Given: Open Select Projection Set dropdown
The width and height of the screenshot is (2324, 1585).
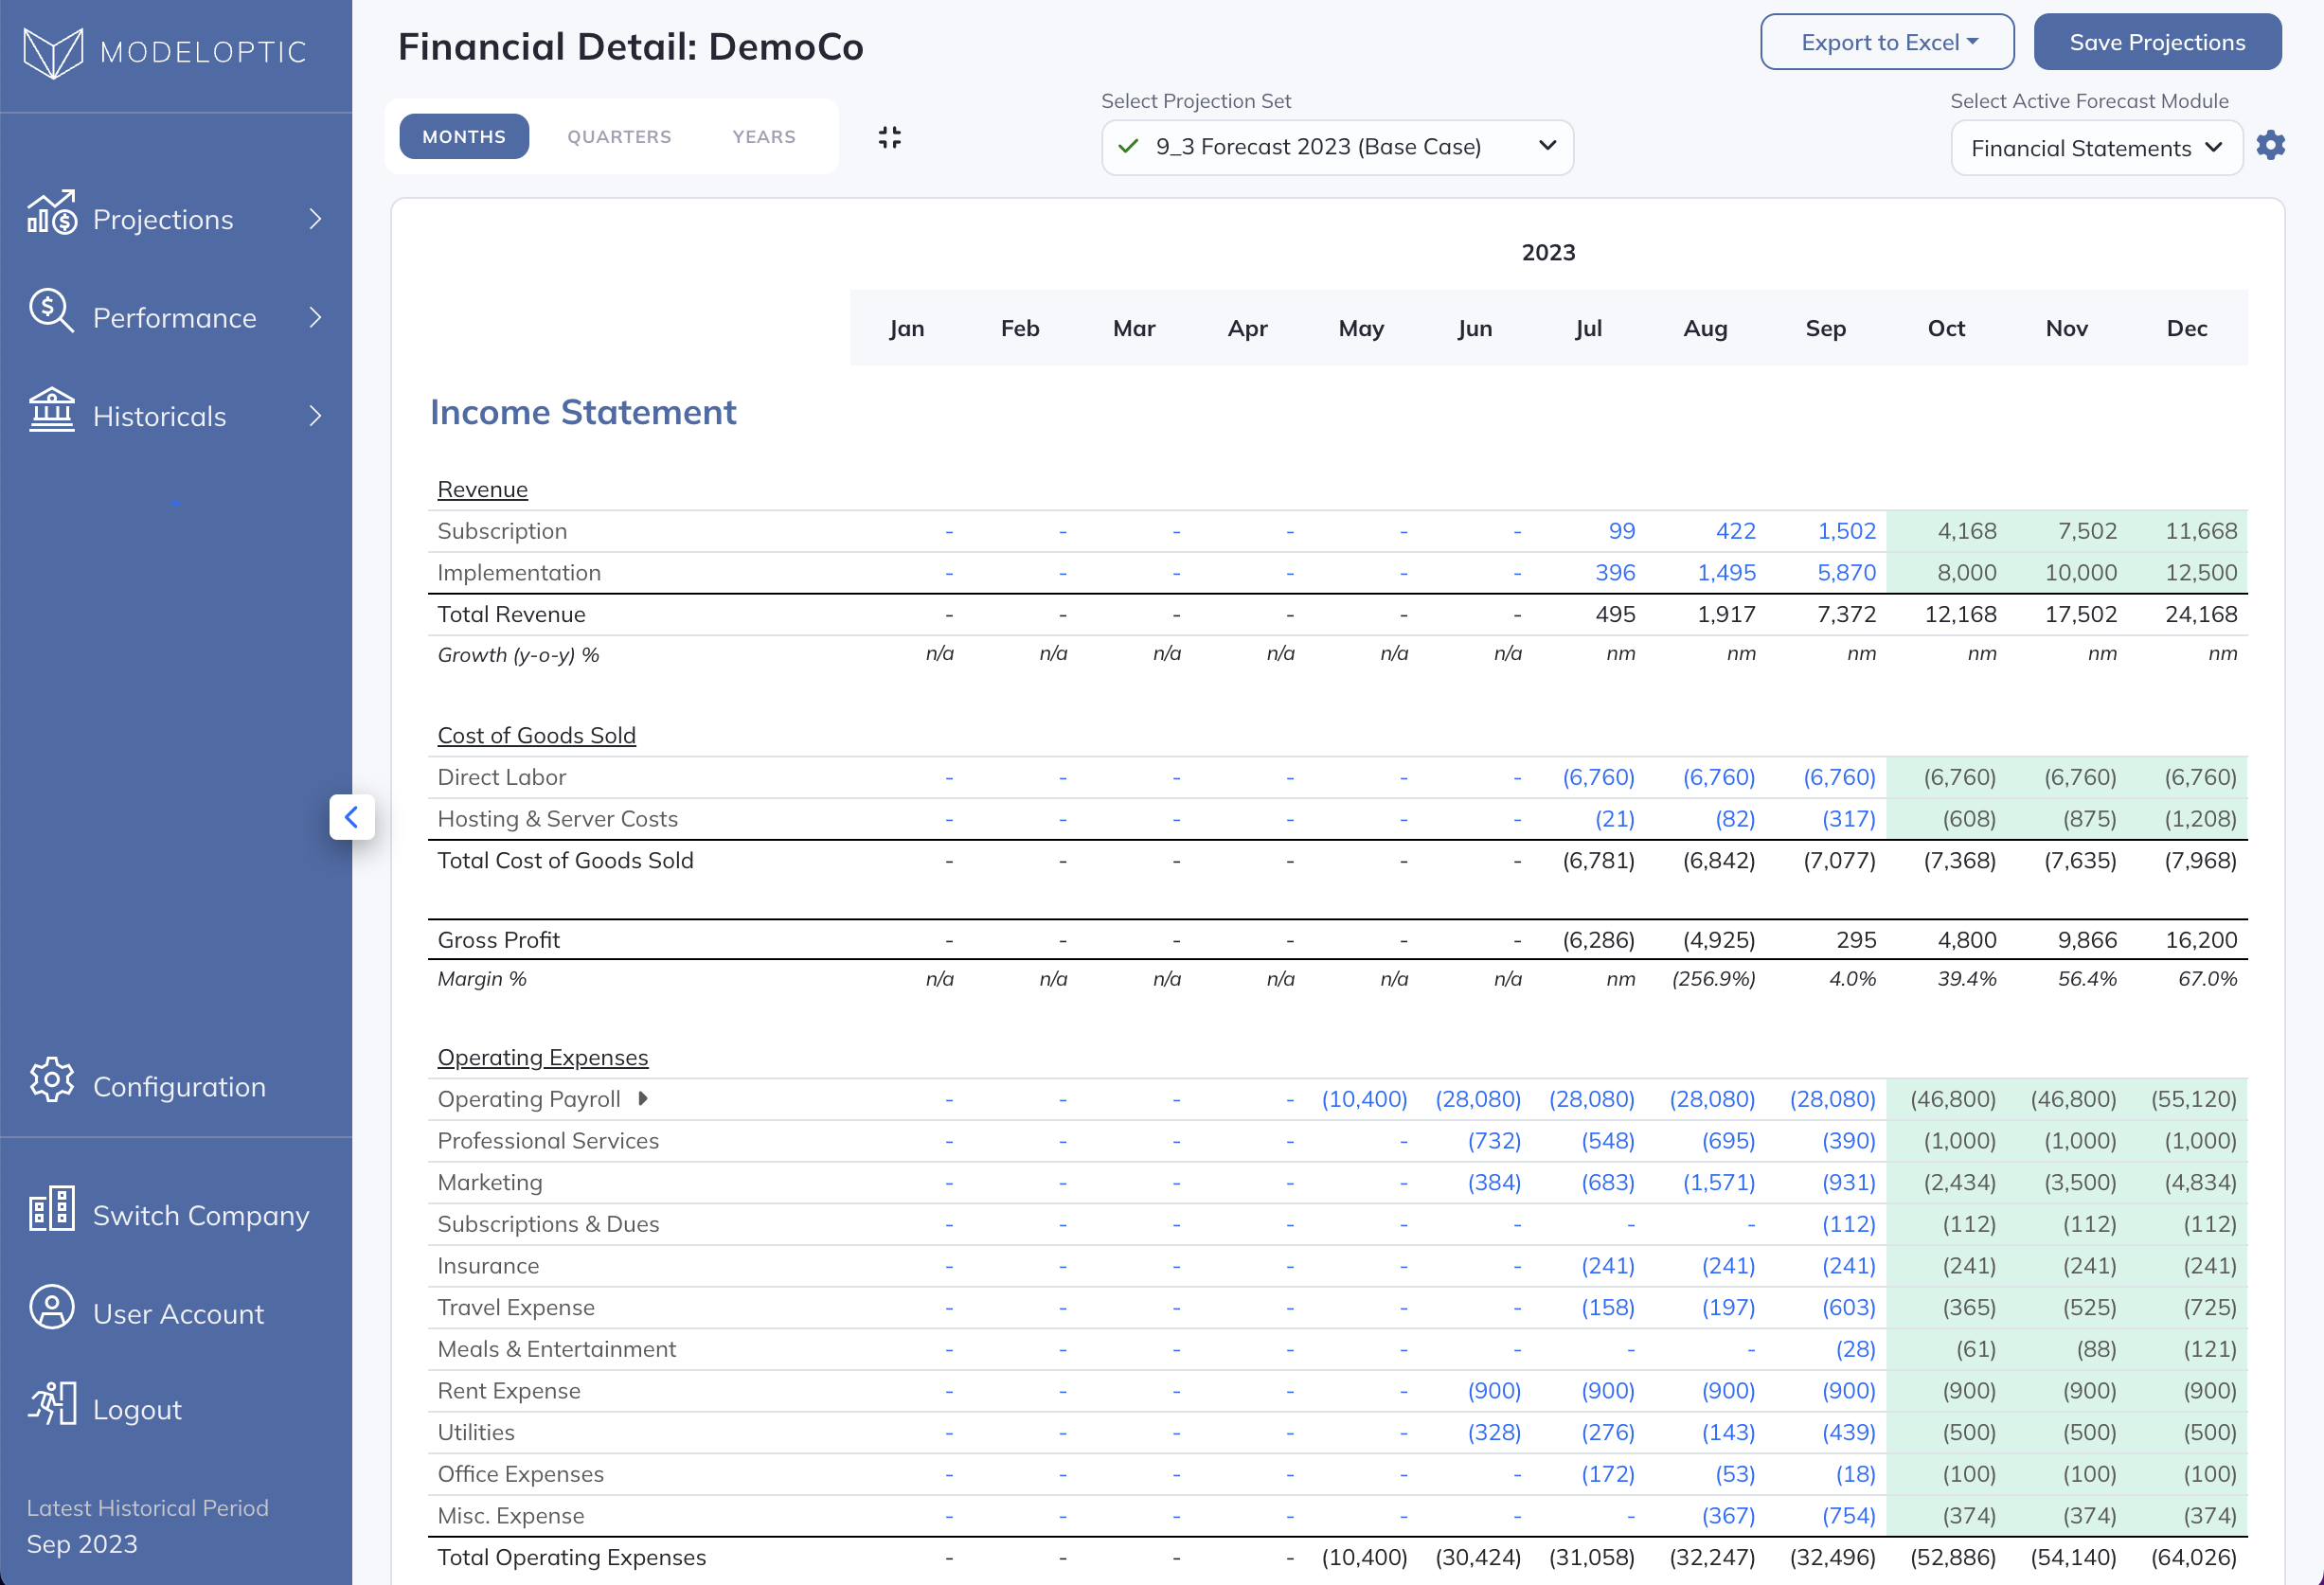Looking at the screenshot, I should pos(1336,147).
